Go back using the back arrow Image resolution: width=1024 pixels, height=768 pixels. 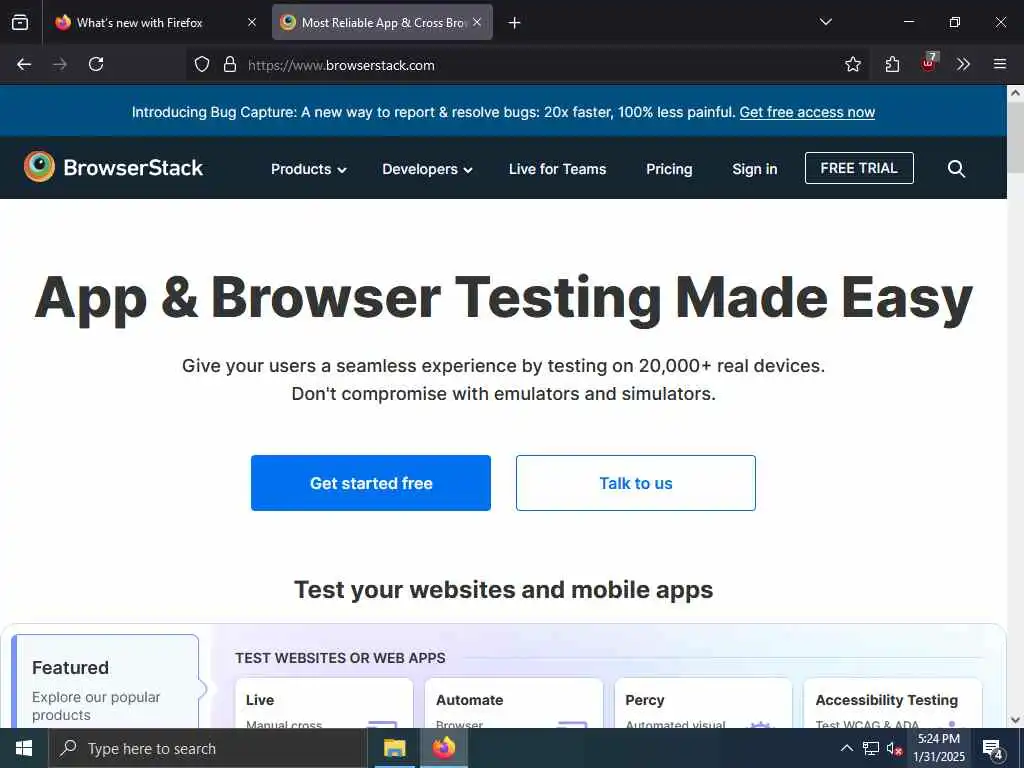tap(24, 64)
